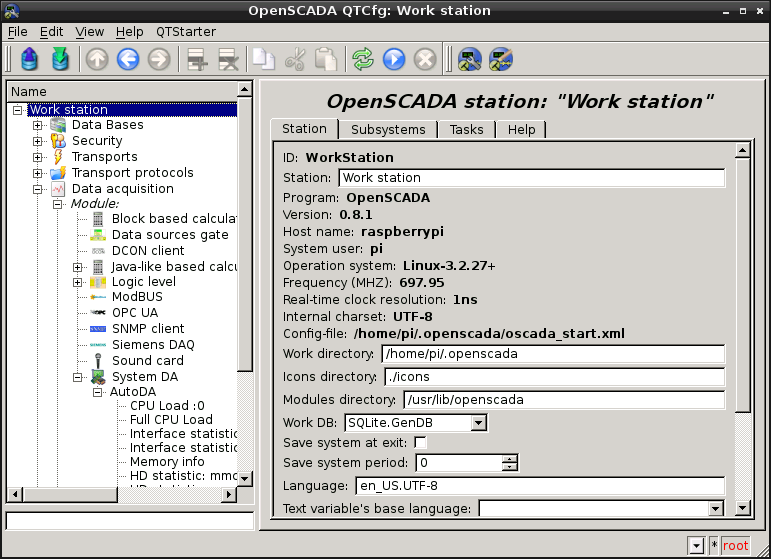Refresh the page with green arrows icon
Viewport: 771px width, 559px height.
pyautogui.click(x=363, y=59)
